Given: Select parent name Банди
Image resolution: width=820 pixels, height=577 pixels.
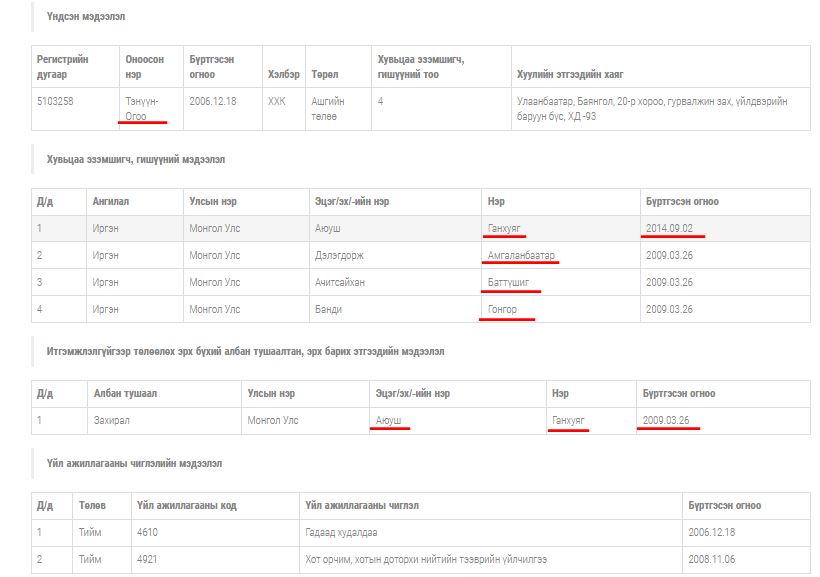Looking at the screenshot, I should (327, 309).
